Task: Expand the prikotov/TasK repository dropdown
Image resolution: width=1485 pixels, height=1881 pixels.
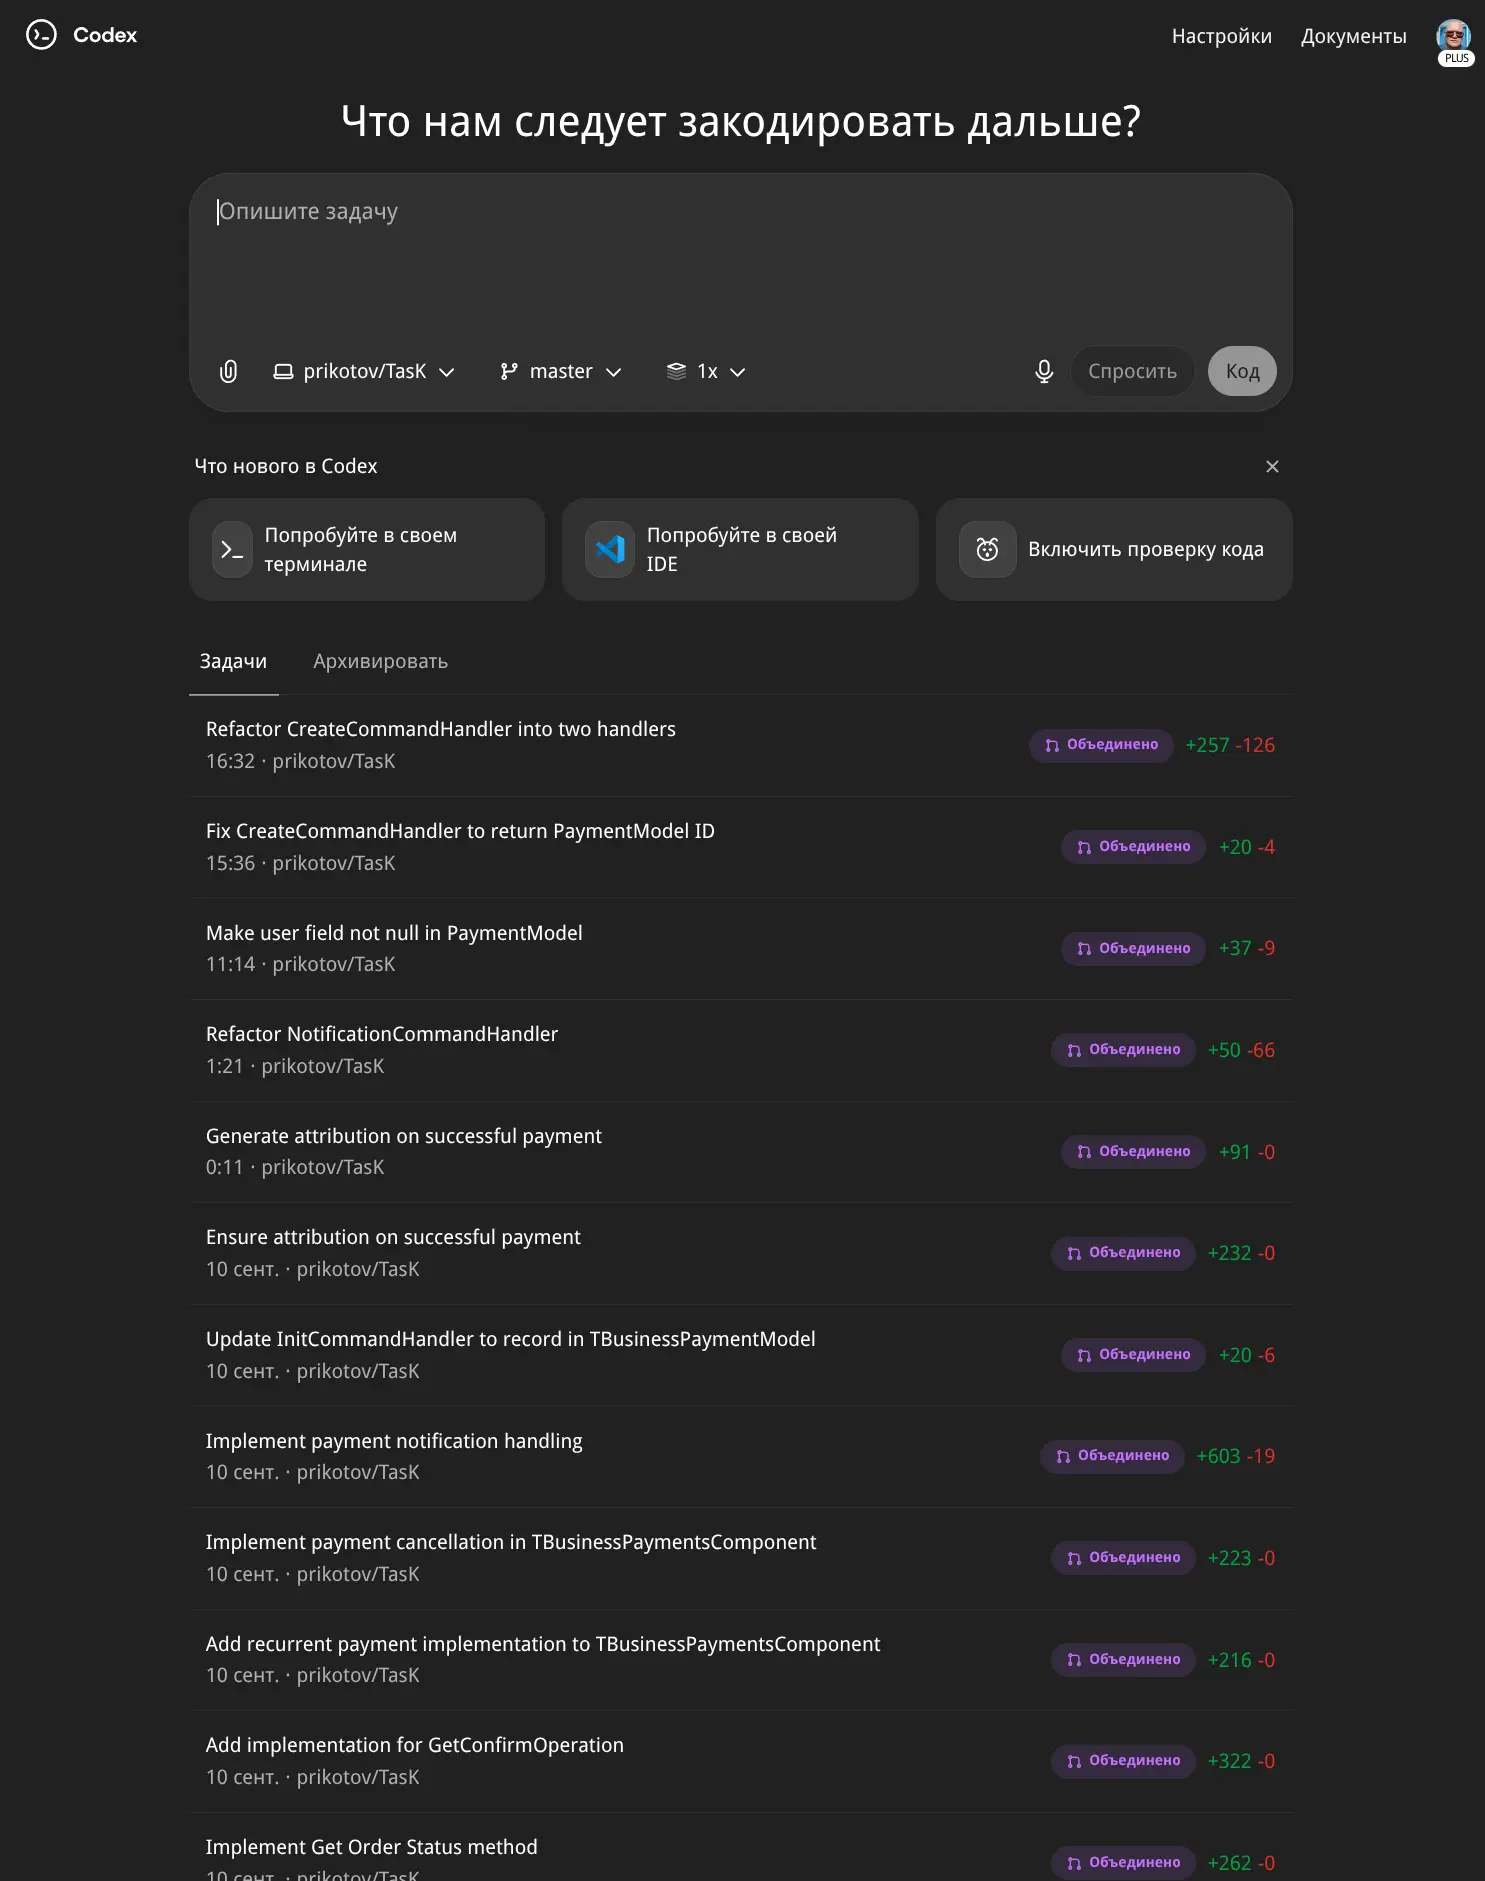Action: pos(364,372)
